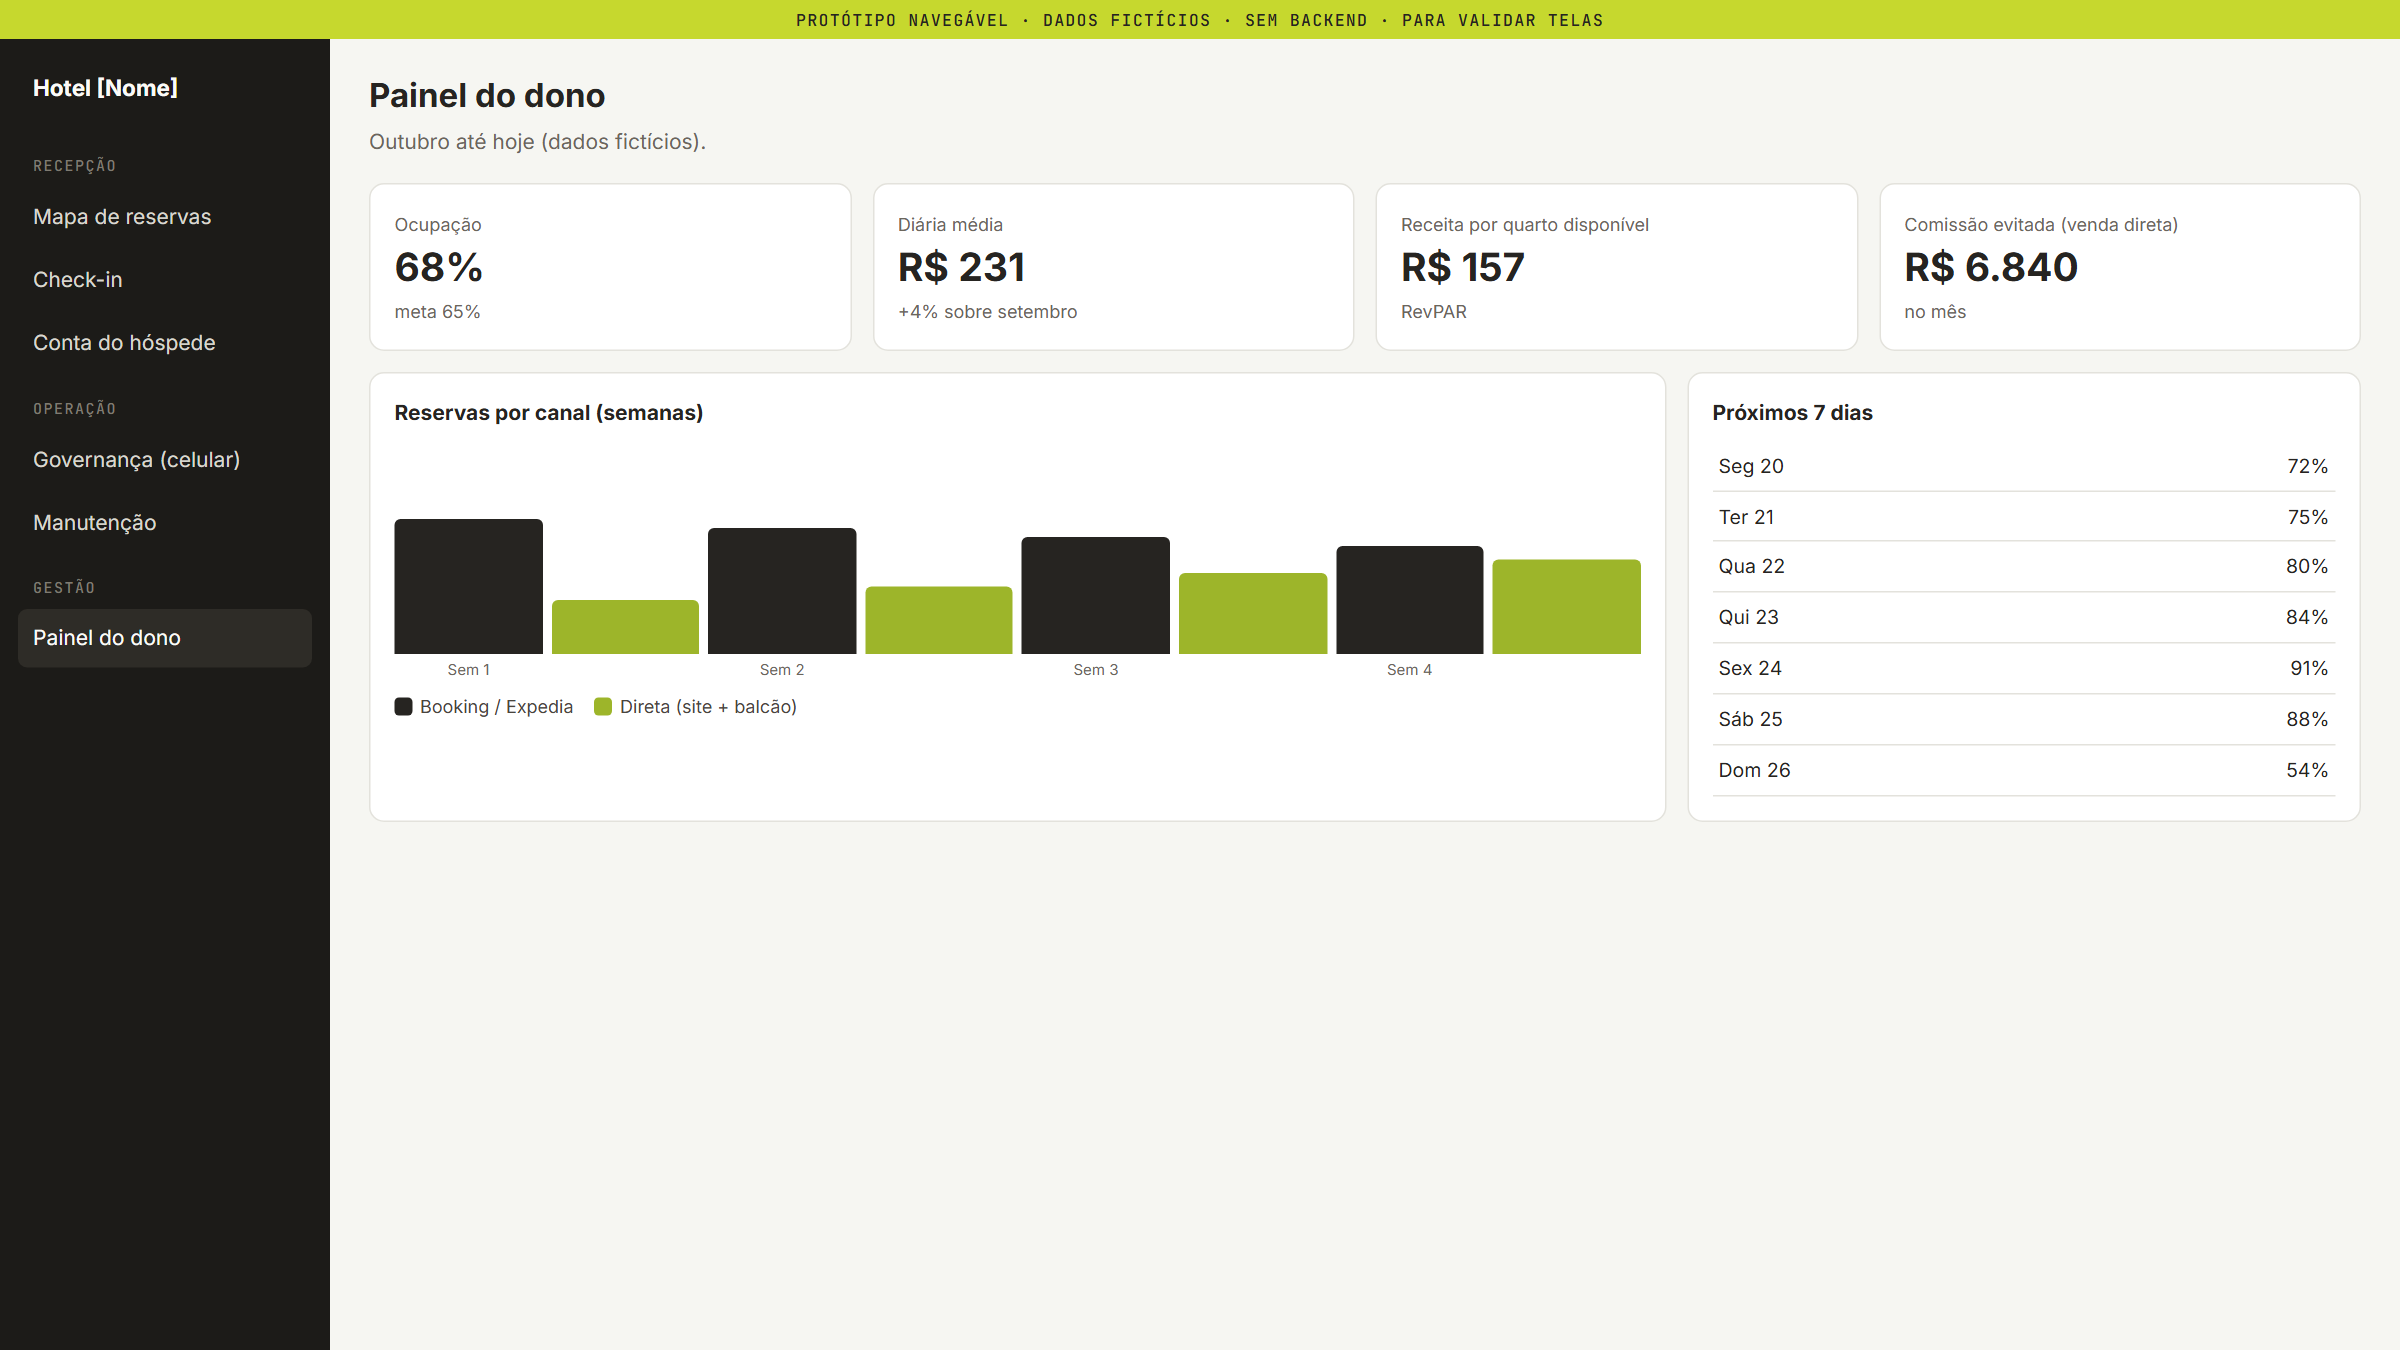Click the Direta (site + balcão) legend label

pos(708,707)
